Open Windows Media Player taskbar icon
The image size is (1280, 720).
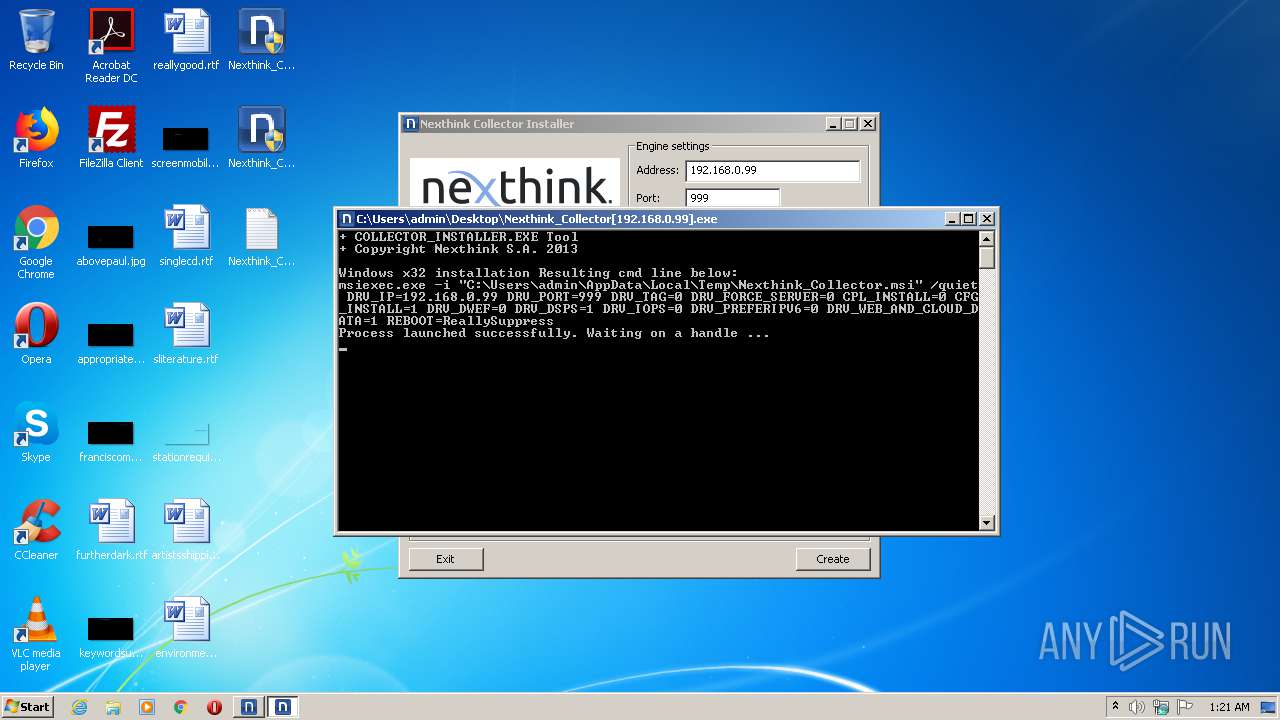[x=147, y=707]
